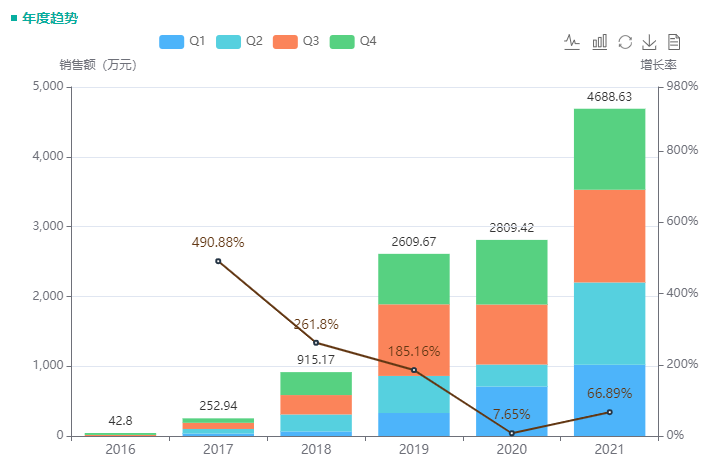
Task: Click the 年度趋势 chart title
Action: click(x=49, y=18)
